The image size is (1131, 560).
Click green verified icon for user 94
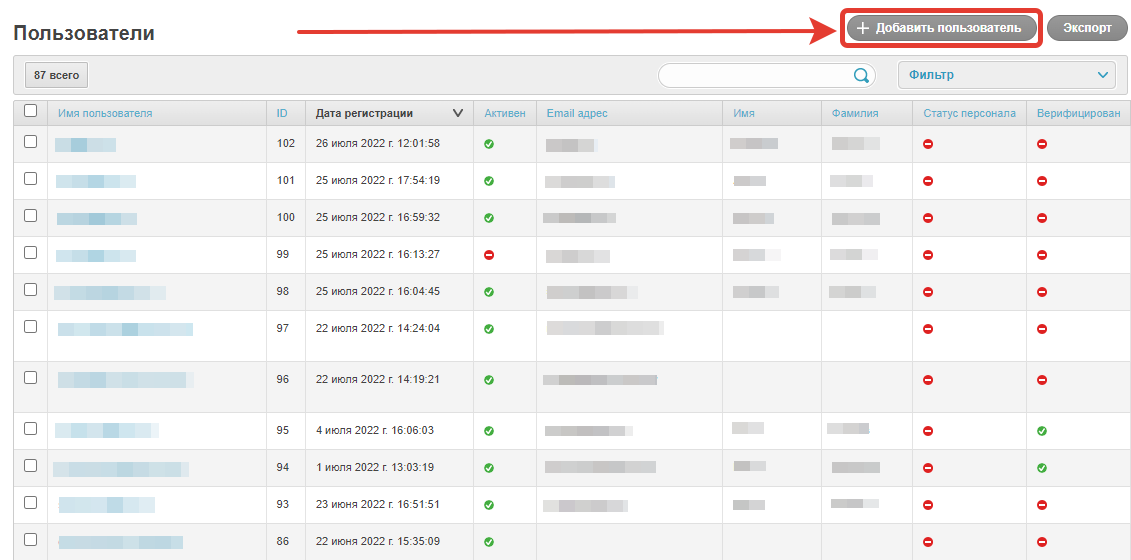pos(1042,468)
